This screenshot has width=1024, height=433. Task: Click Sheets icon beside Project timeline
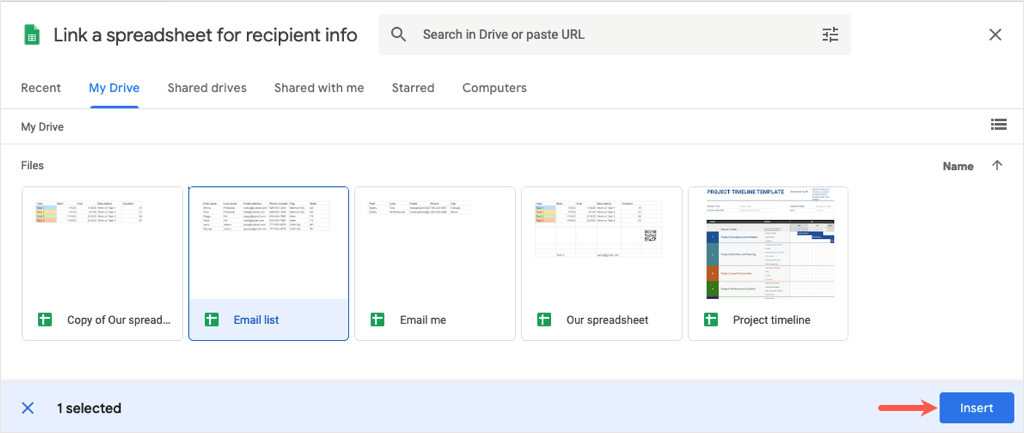(711, 320)
